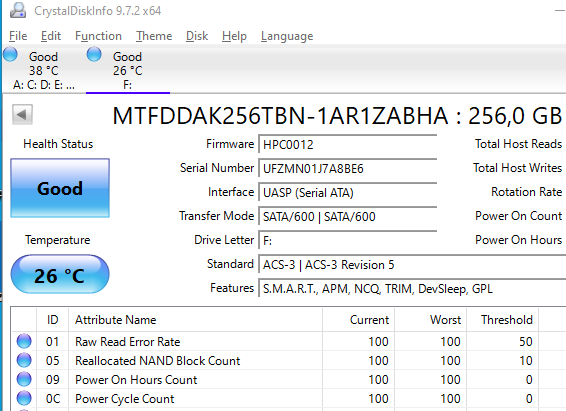Image resolution: width=566 pixels, height=411 pixels.
Task: Go to previous disk with left arrow button
Action: (22, 115)
